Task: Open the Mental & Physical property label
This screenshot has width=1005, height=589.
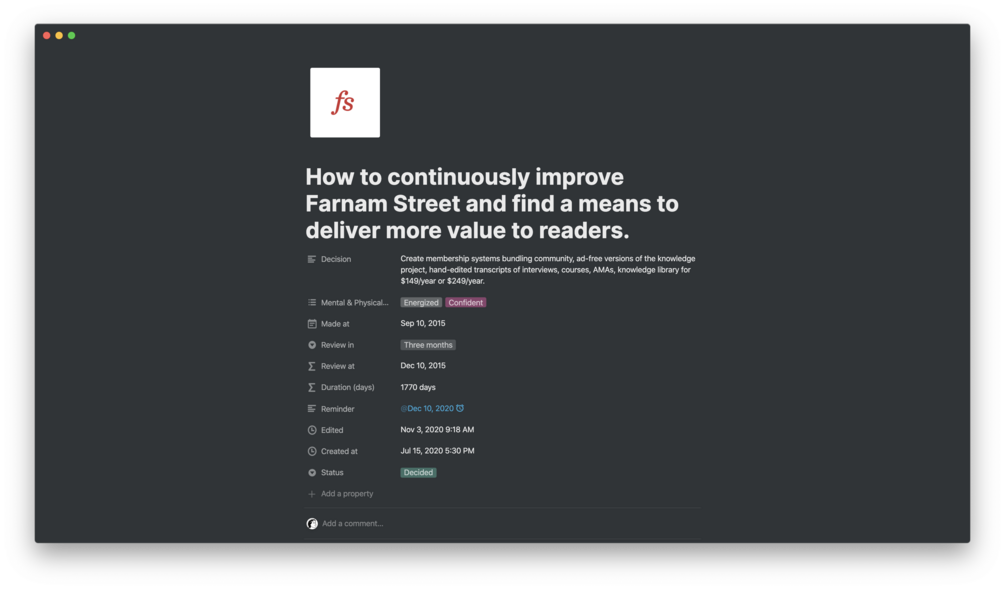Action: click(x=354, y=303)
